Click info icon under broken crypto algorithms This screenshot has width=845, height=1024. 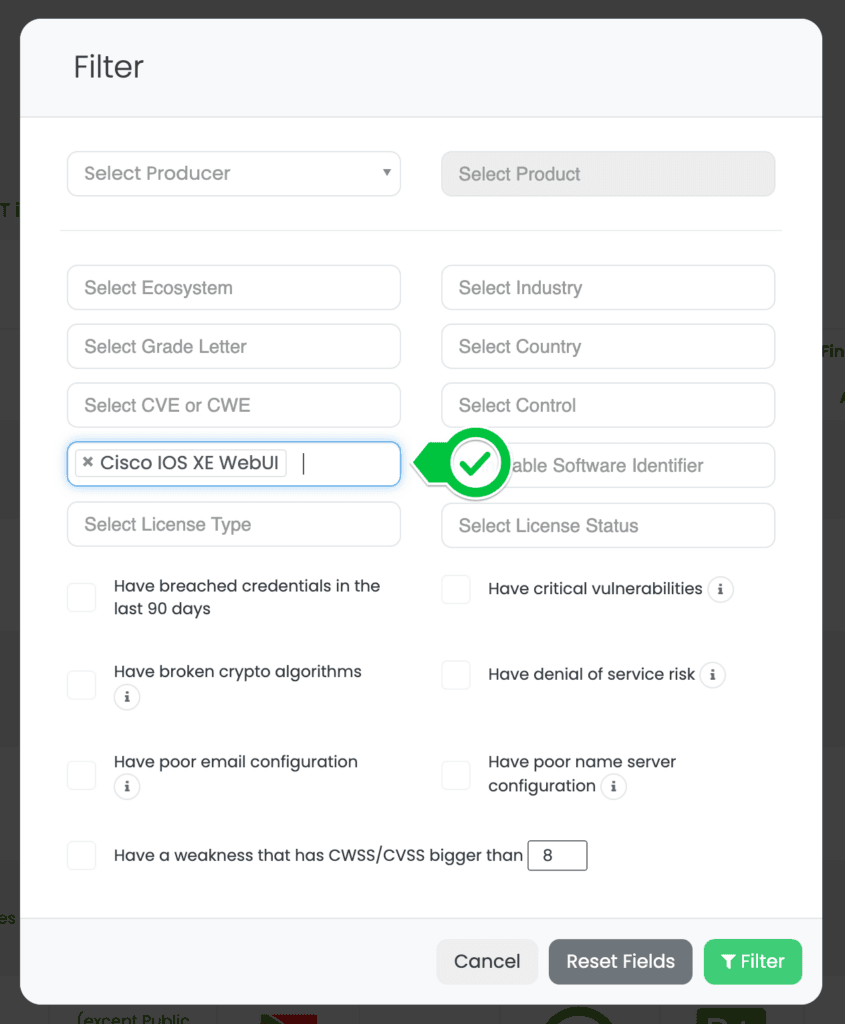[x=126, y=697]
